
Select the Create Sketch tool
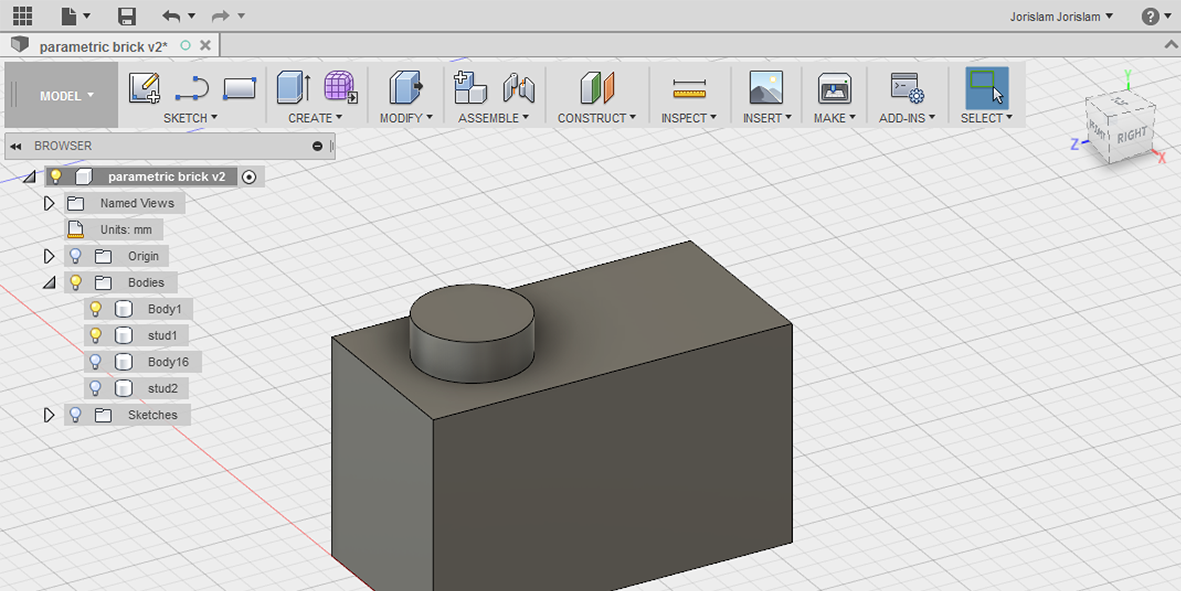point(144,88)
